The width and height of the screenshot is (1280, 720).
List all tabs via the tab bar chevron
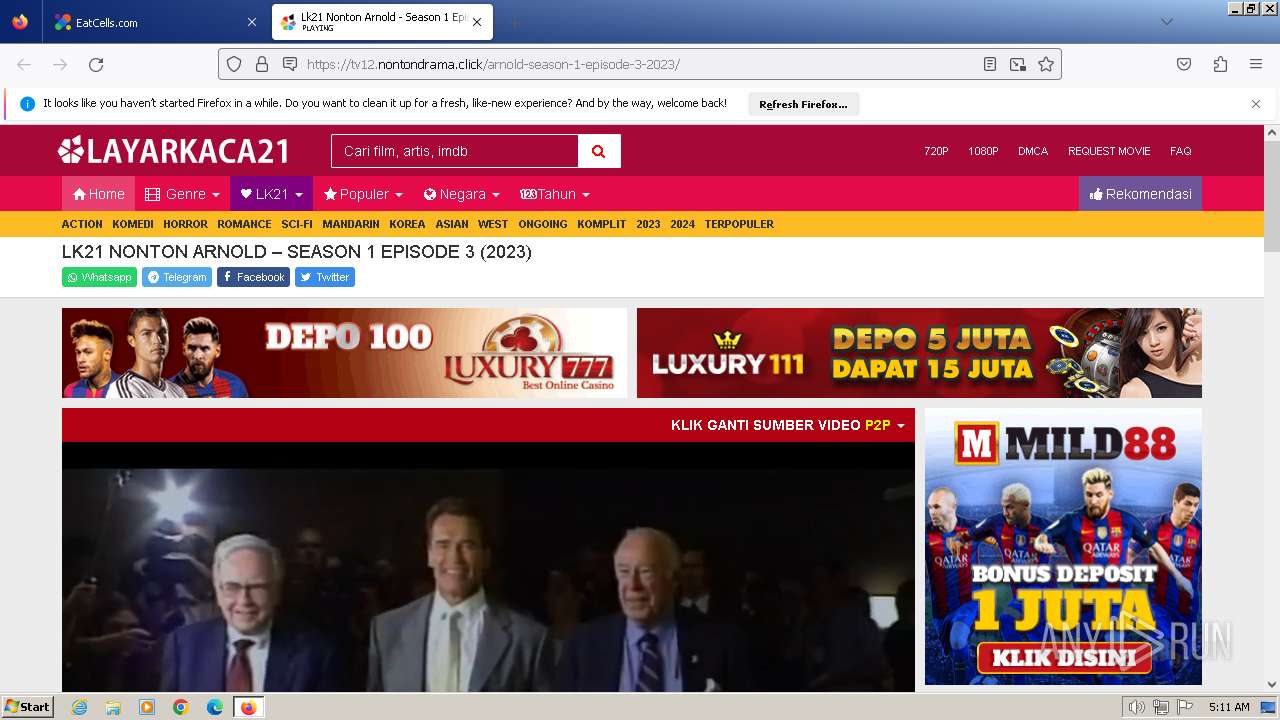1166,22
